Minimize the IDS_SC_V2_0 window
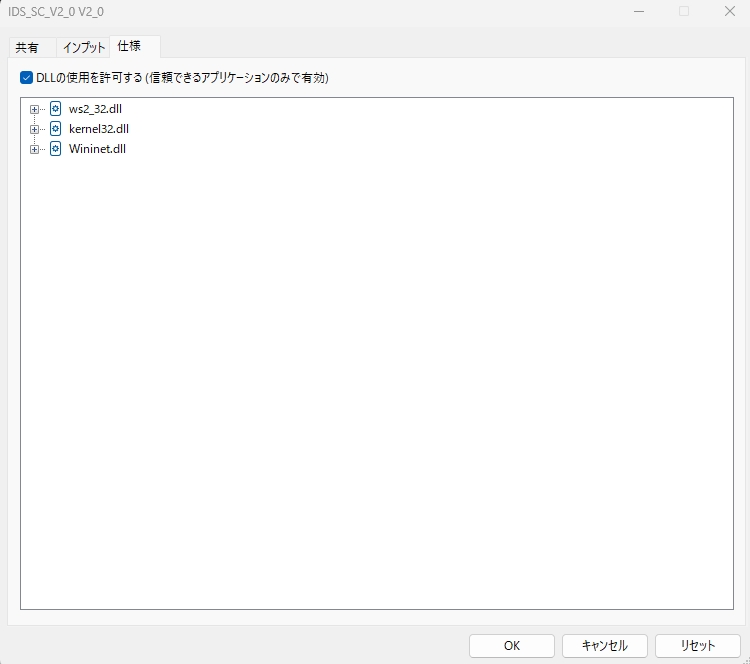Screen dimensions: 750x664 click(639, 11)
